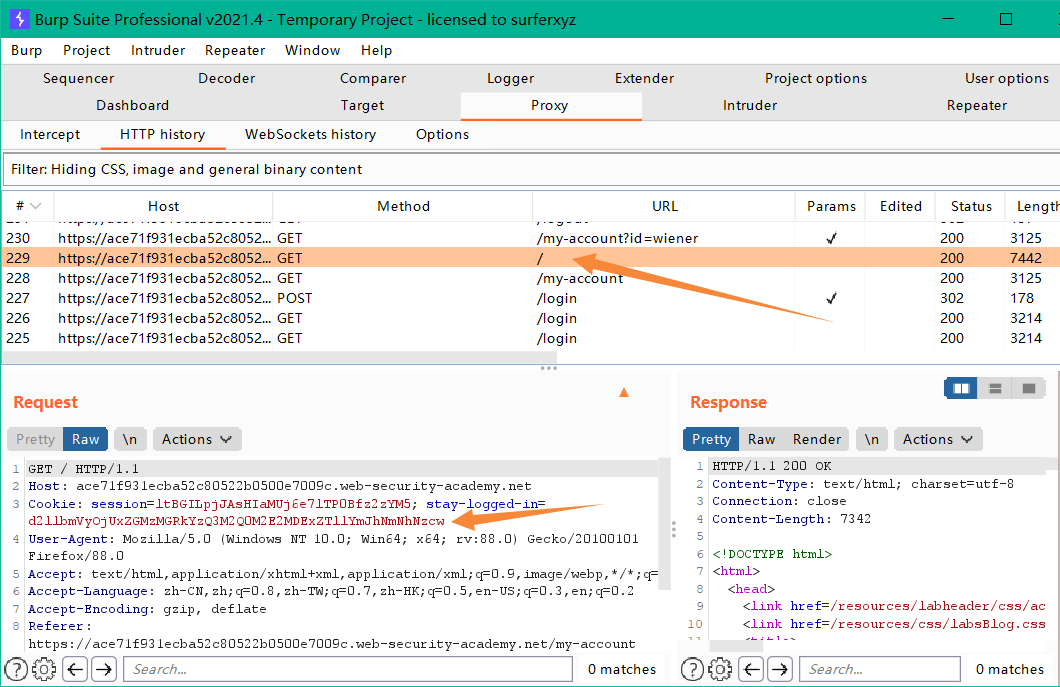Sort by URL column header

click(x=665, y=206)
